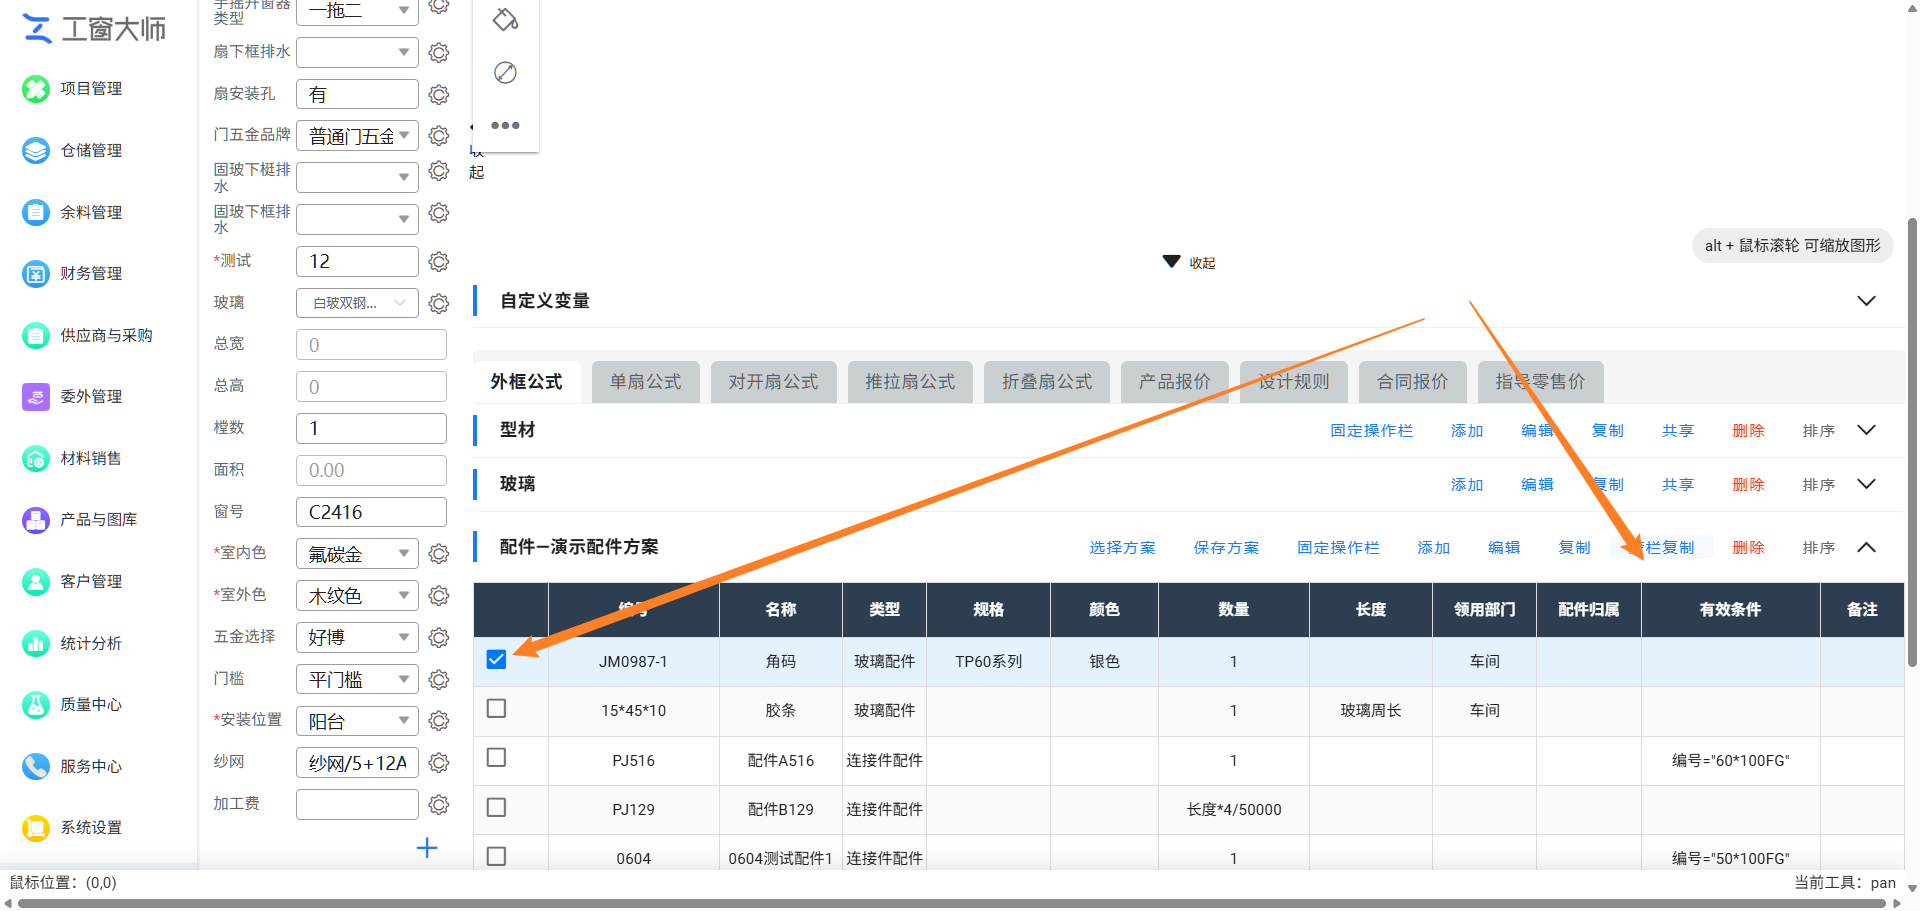Click 选择方案 link in 配件 section

pyautogui.click(x=1122, y=548)
